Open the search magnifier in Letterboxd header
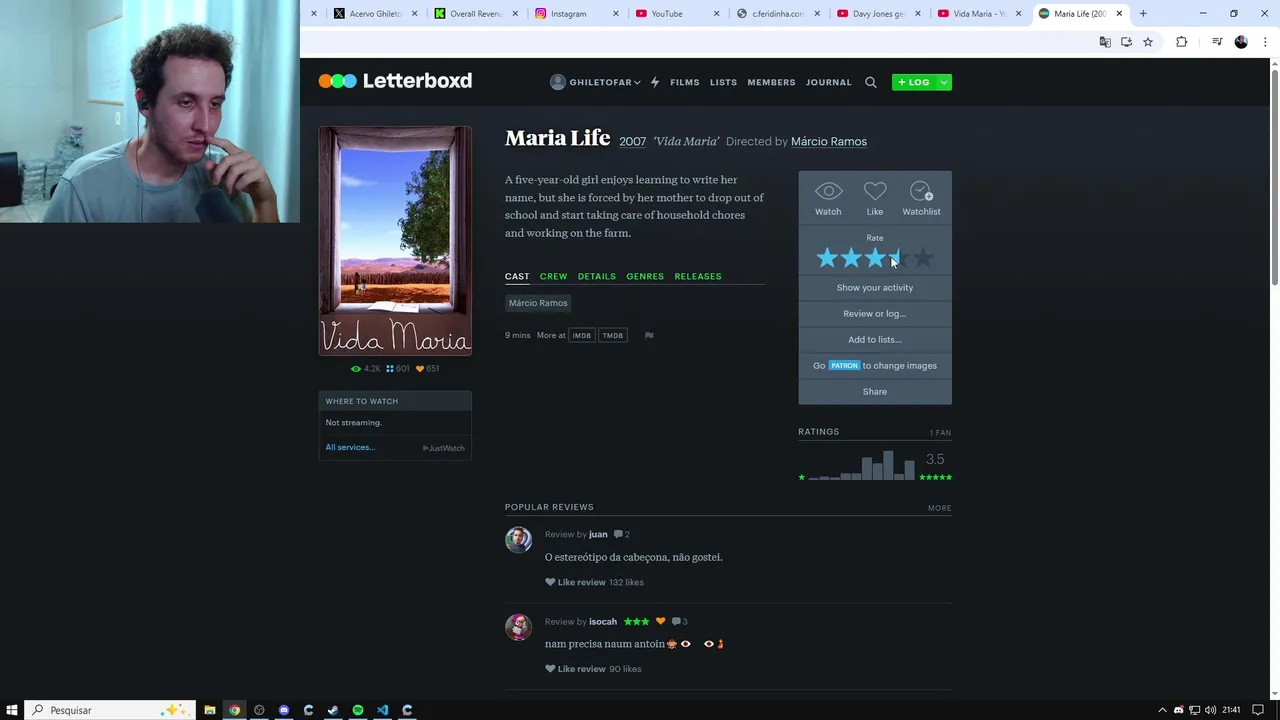1280x720 pixels. coord(871,82)
